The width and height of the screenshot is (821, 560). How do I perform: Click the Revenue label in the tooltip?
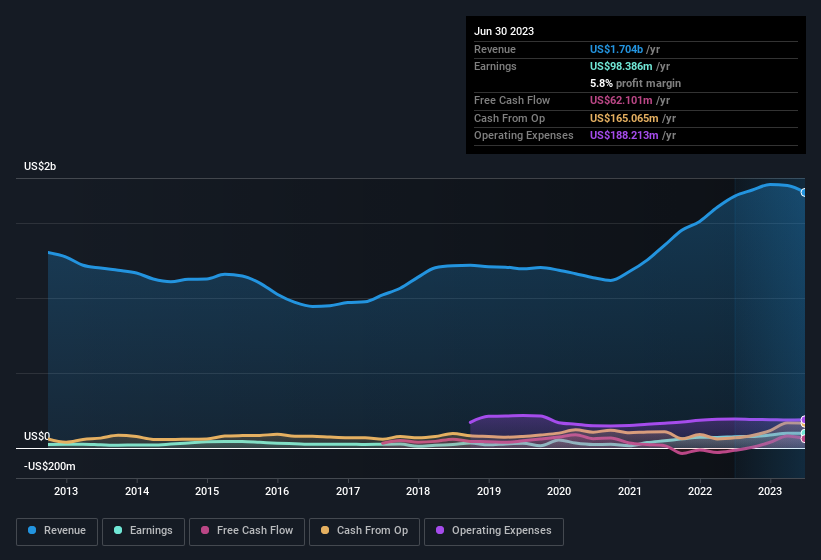tap(495, 49)
